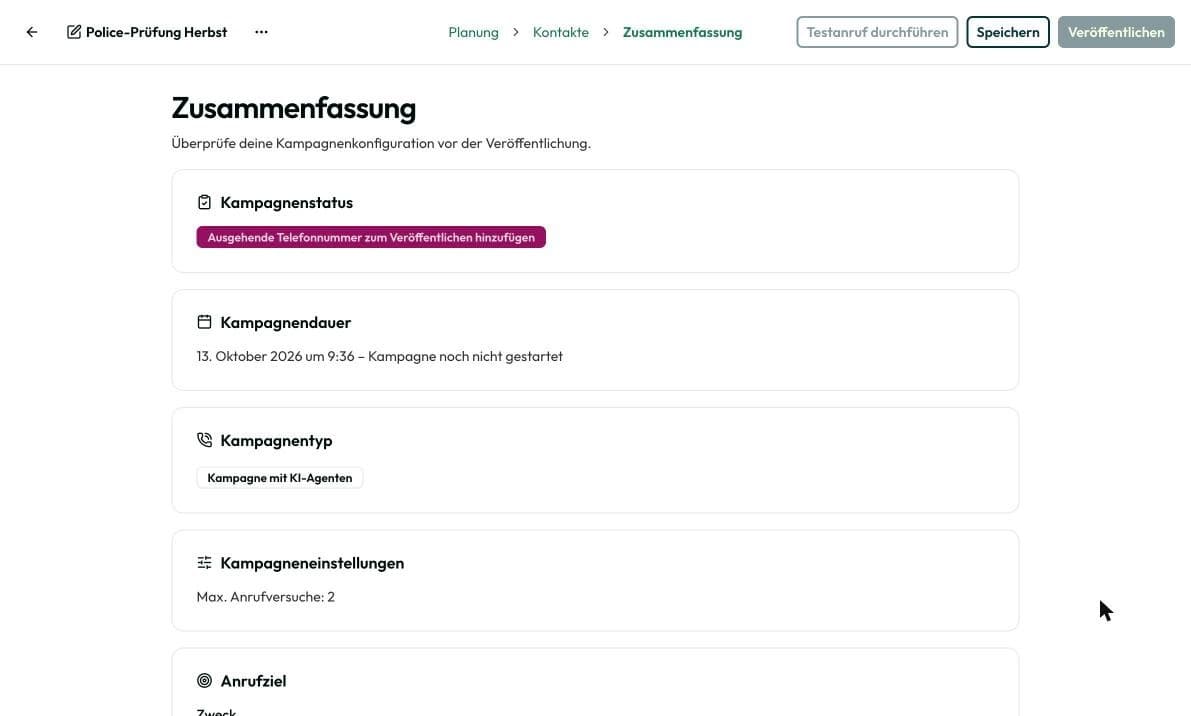
Task: Click the Kampagneneinstellungen section title
Action: [312, 563]
